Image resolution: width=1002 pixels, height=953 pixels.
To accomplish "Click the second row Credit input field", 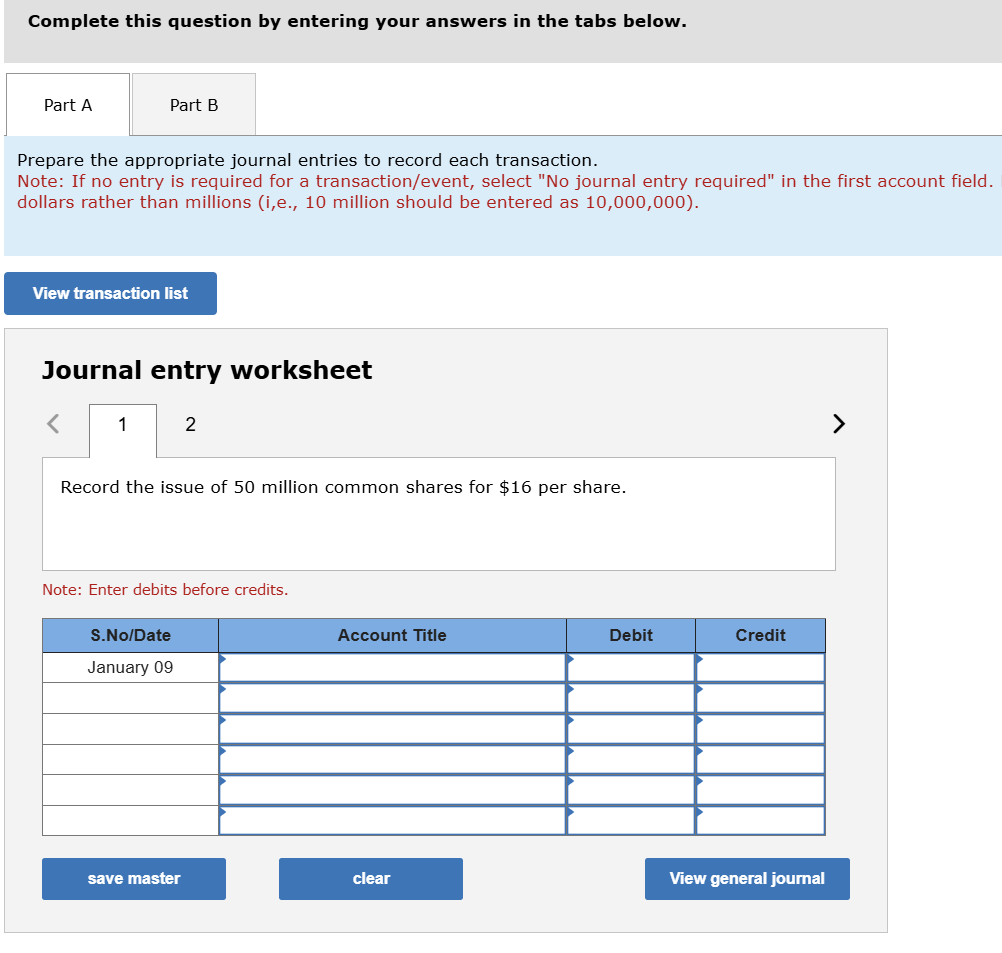I will tap(760, 697).
